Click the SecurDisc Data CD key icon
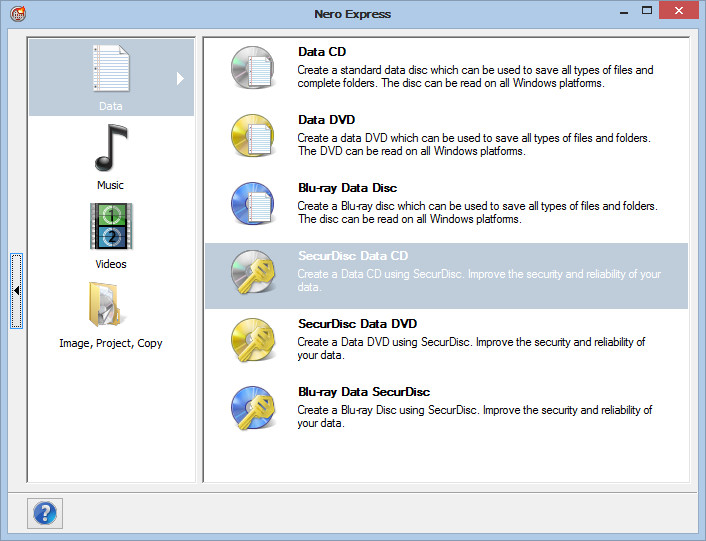The image size is (706, 541). (x=253, y=272)
